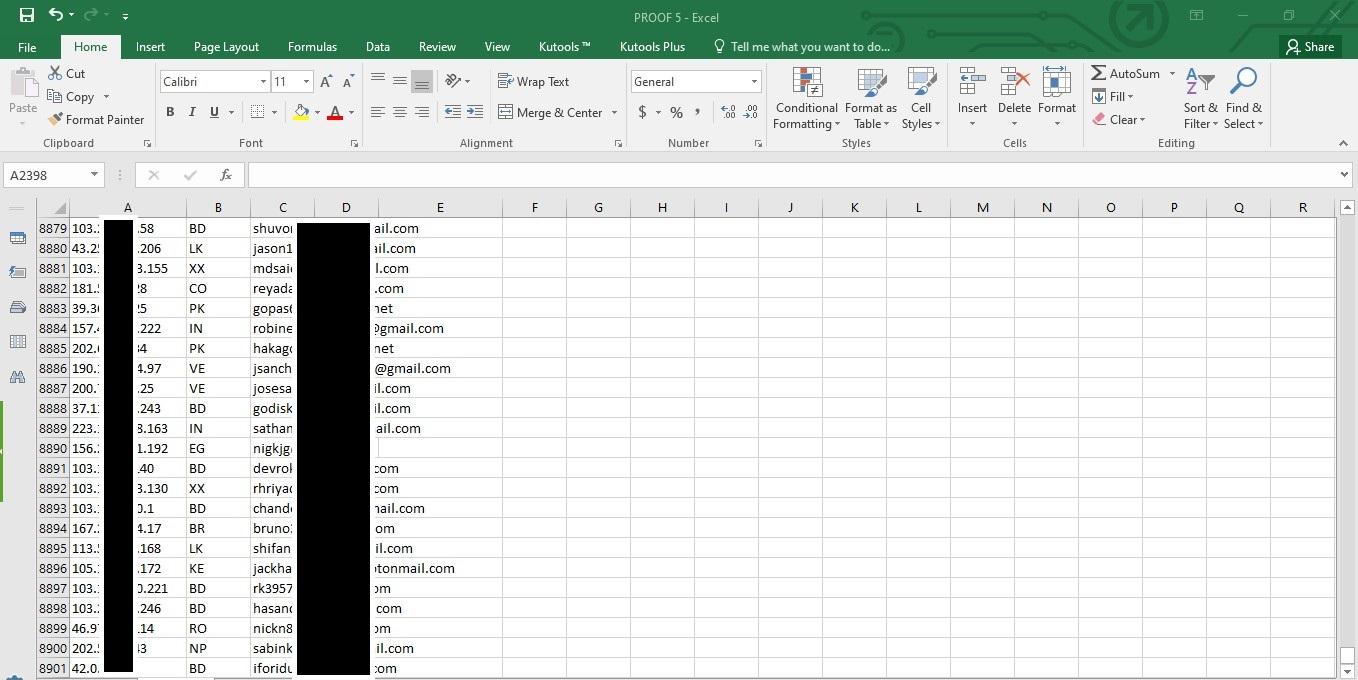
Task: Switch to the Formulas ribbon tab
Action: coord(312,46)
